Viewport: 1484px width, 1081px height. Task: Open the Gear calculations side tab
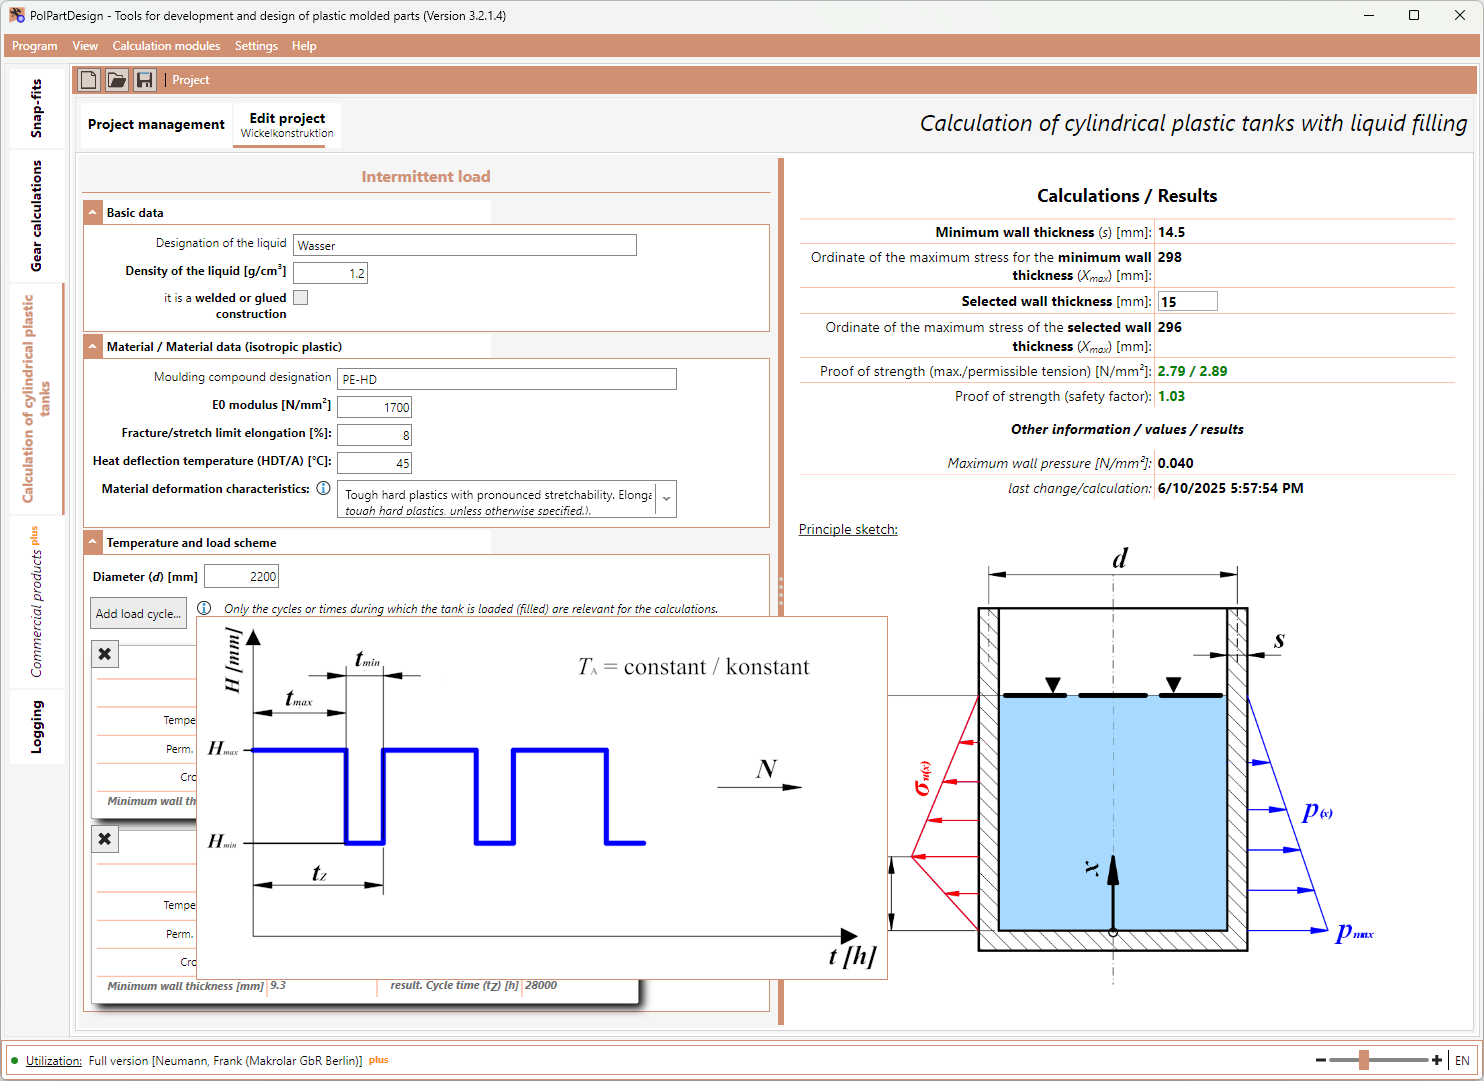coord(37,216)
